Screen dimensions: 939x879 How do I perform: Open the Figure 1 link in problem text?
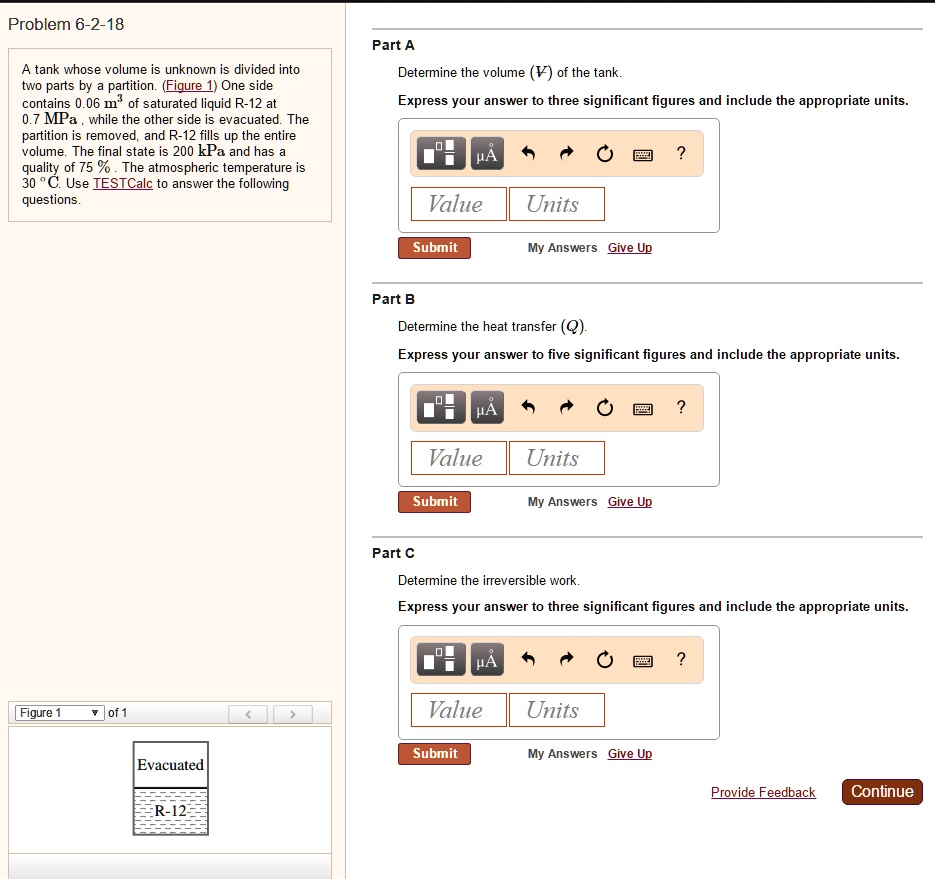188,85
